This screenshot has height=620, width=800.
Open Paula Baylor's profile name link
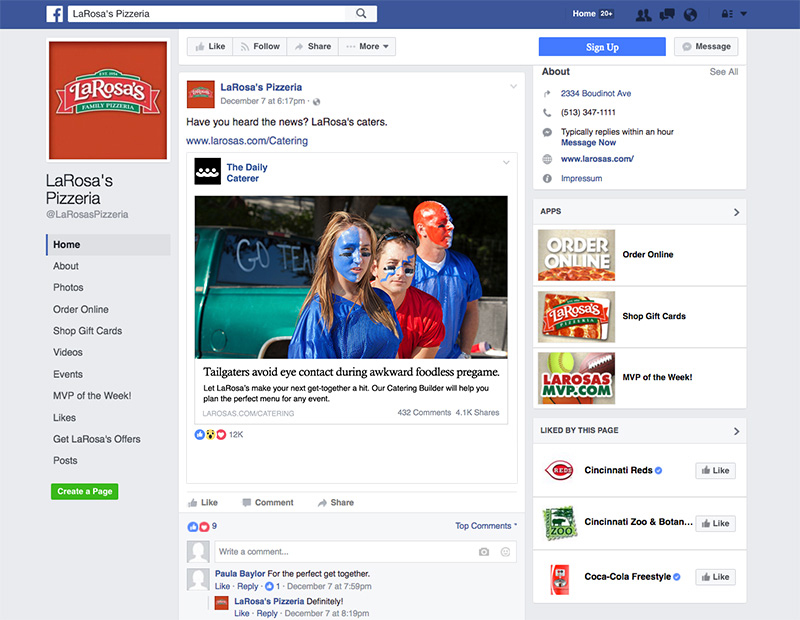[x=240, y=574]
